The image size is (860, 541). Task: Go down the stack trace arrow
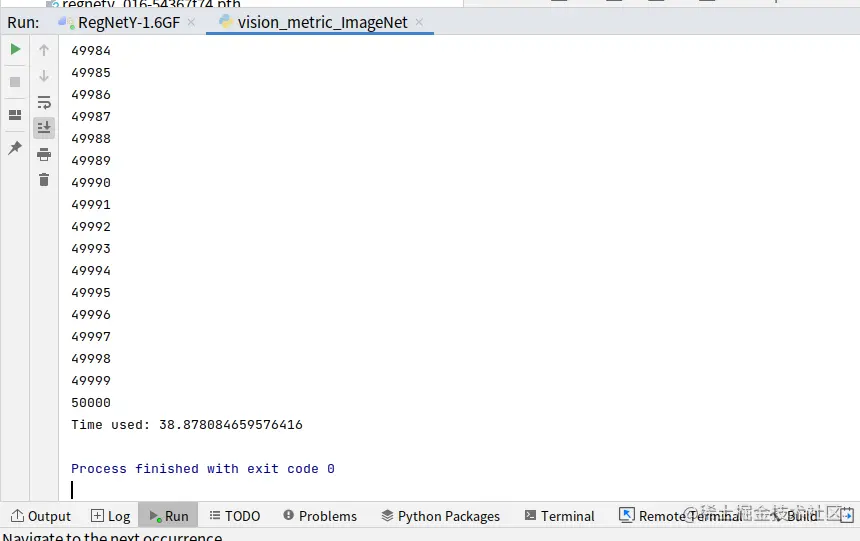(44, 76)
